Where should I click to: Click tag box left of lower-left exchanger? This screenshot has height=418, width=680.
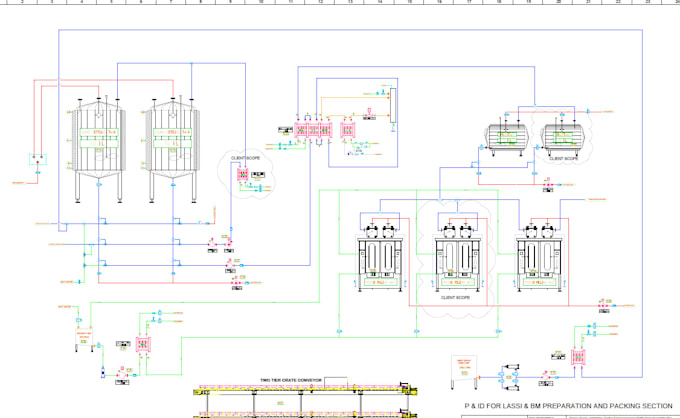click(123, 343)
